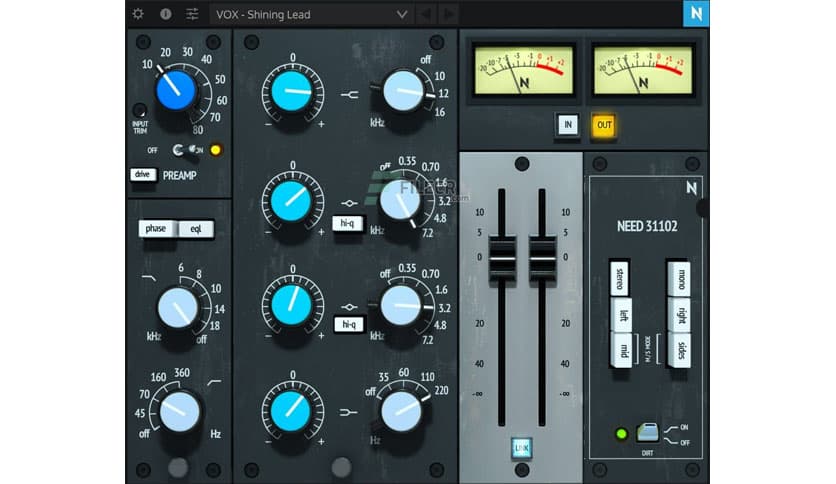Open the preset options sliders icon

(x=192, y=14)
